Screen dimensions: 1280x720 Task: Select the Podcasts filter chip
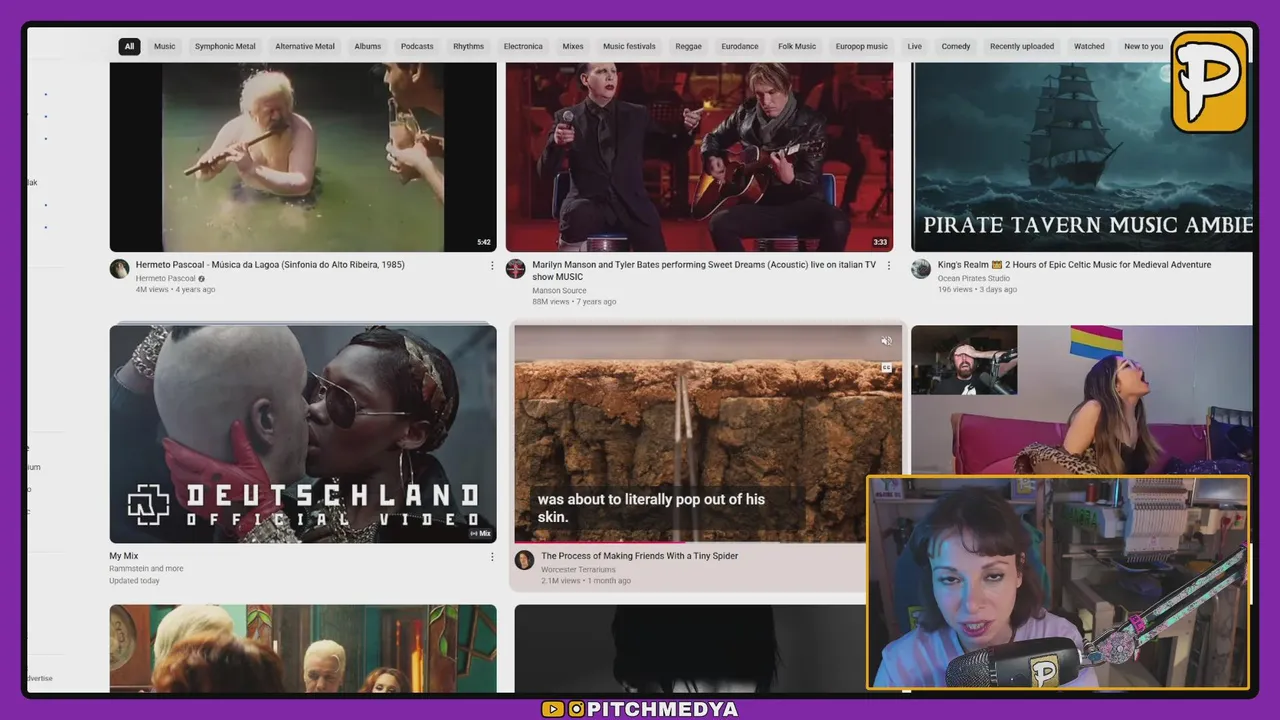point(417,46)
